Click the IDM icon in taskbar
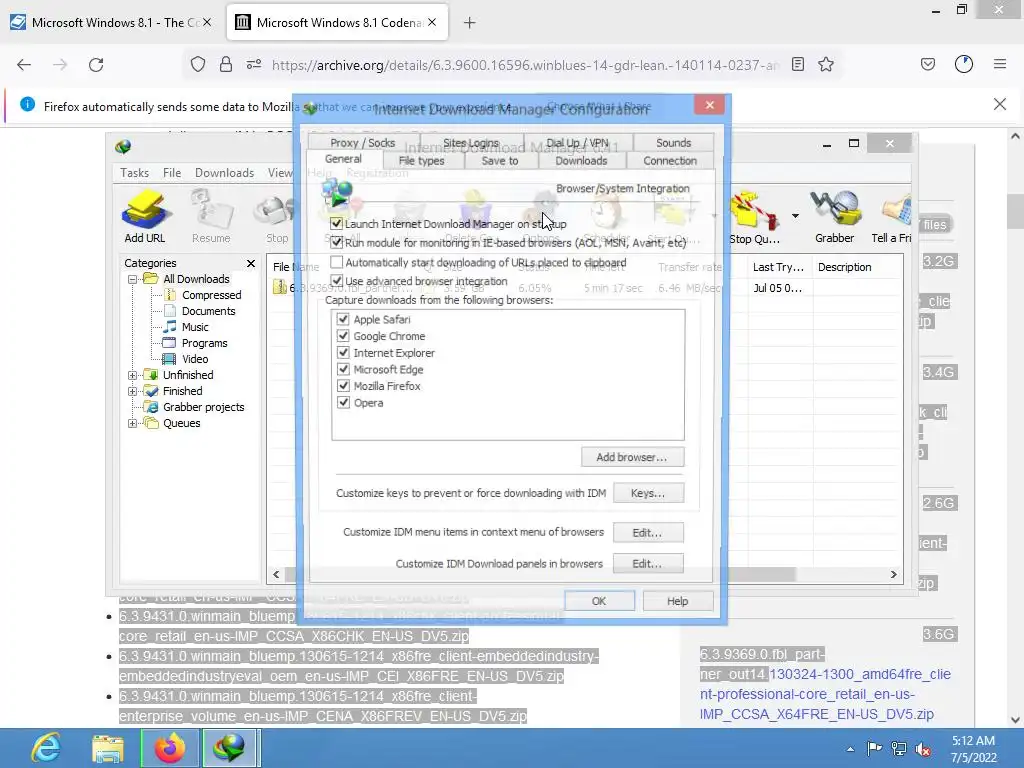Viewport: 1024px width, 768px height. pyautogui.click(x=229, y=748)
